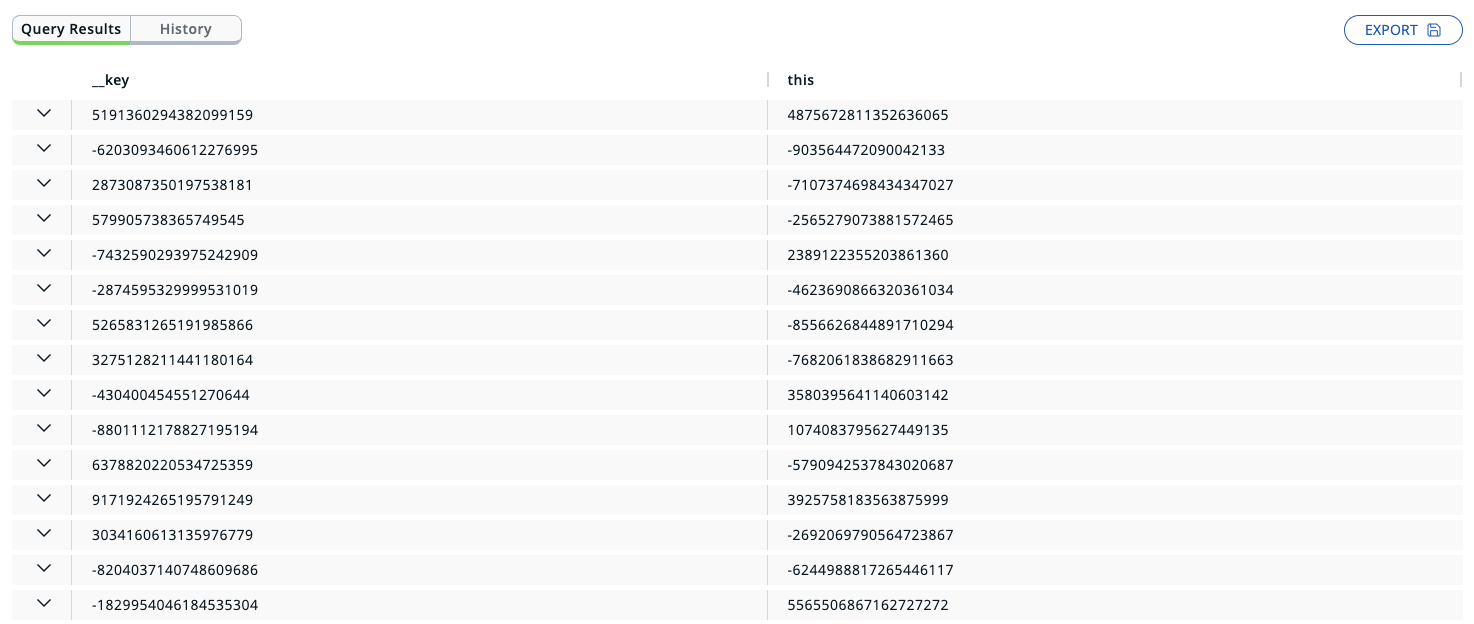Expand the row with key -8801112178827195194
The width and height of the screenshot is (1474, 624).
point(43,429)
